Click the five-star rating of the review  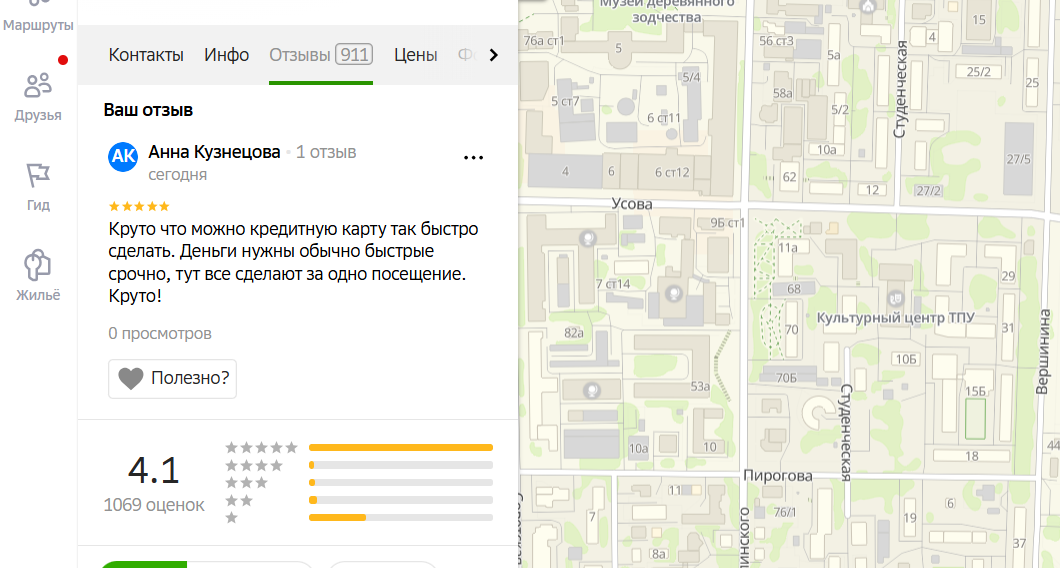click(x=139, y=206)
